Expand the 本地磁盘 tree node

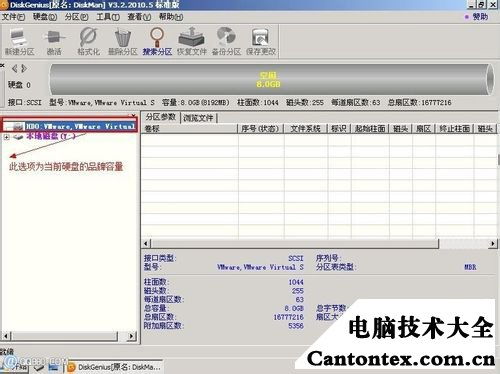point(6,137)
